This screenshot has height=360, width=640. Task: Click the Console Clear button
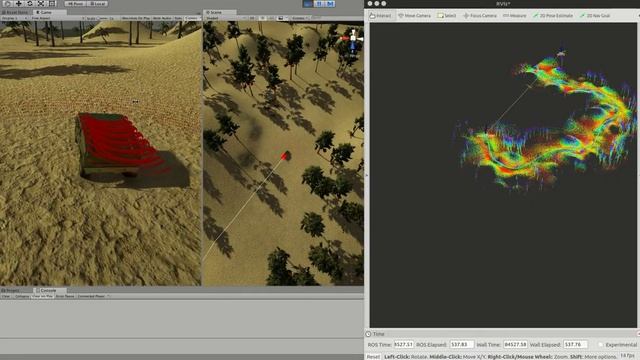click(6, 296)
